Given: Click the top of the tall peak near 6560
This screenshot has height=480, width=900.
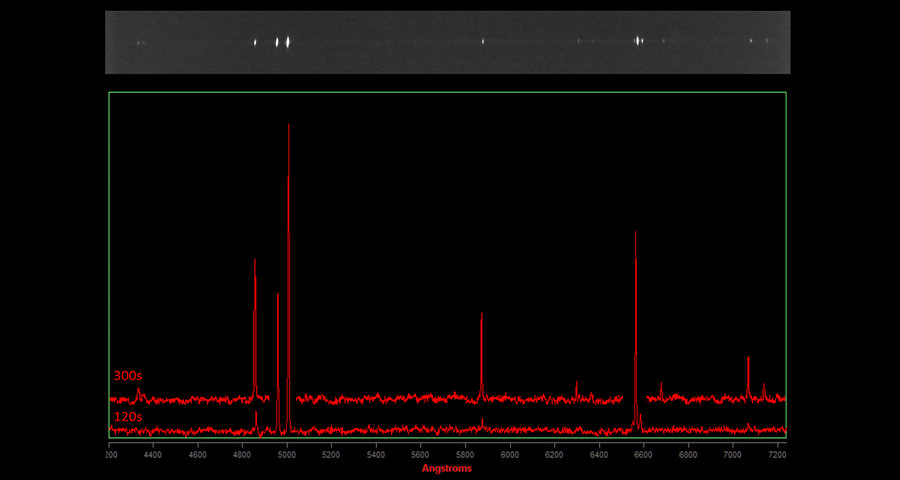Looking at the screenshot, I should tap(636, 233).
